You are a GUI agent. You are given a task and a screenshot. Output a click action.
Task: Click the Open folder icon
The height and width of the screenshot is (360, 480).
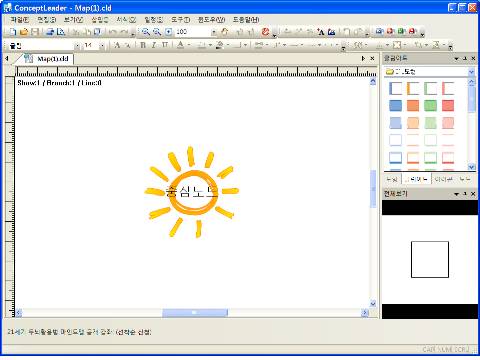click(x=24, y=32)
